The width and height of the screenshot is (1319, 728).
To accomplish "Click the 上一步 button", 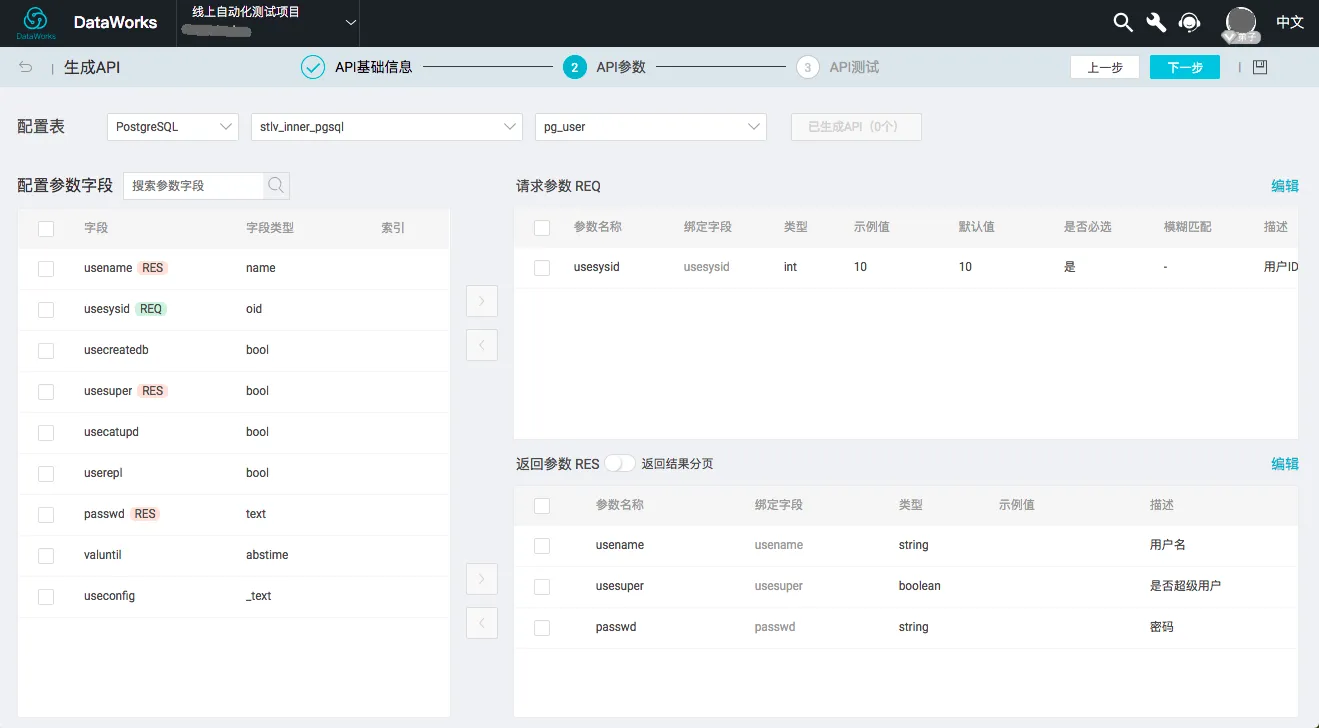I will (x=1105, y=67).
